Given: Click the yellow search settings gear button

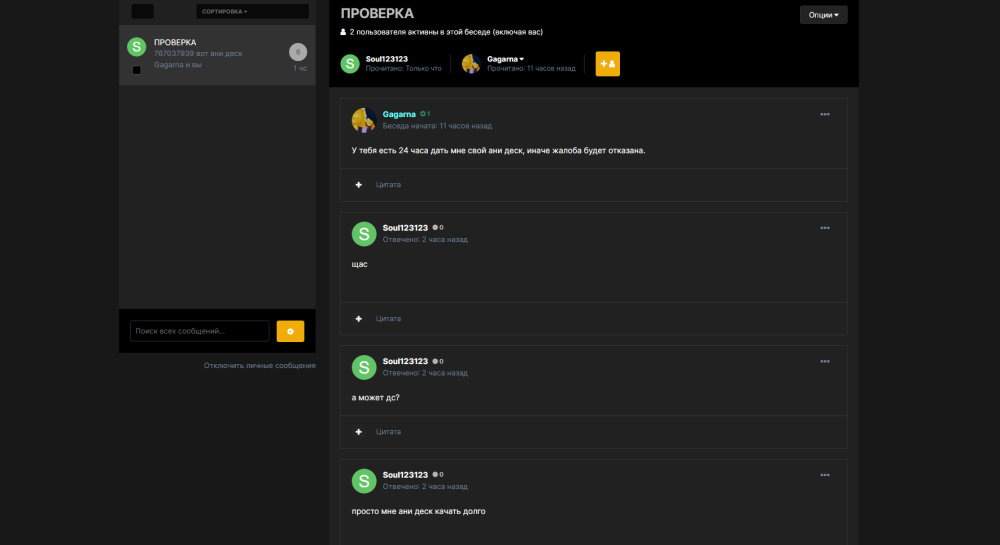Looking at the screenshot, I should point(290,331).
